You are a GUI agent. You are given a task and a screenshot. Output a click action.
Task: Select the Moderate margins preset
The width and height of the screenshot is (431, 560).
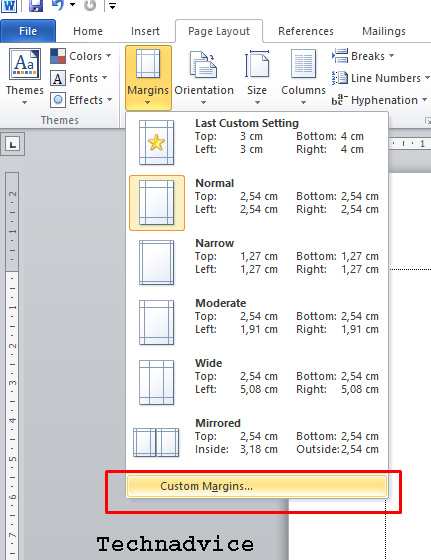pyautogui.click(x=257, y=322)
